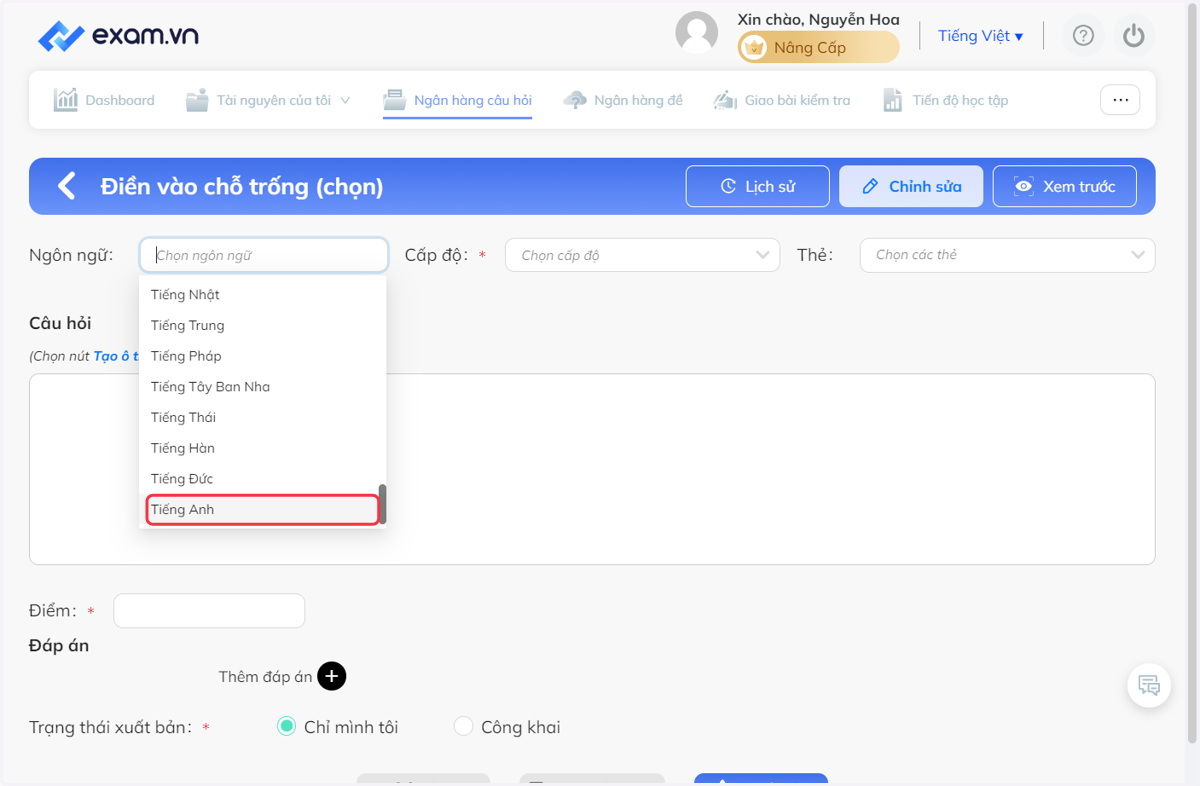Click the Dashboard chart icon
This screenshot has width=1200, height=786.
click(66, 100)
